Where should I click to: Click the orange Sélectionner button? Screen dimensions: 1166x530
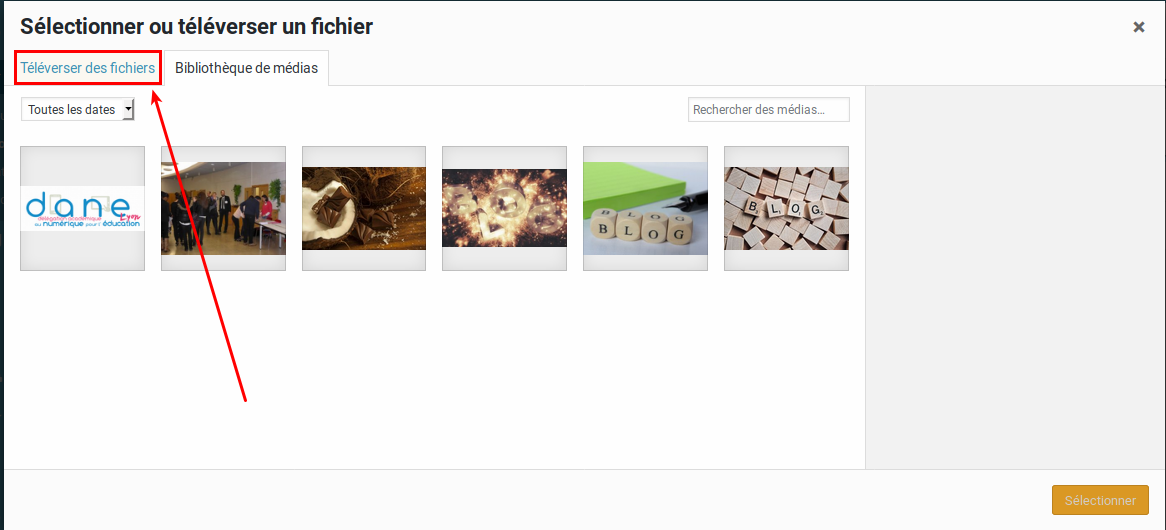coord(1100,500)
